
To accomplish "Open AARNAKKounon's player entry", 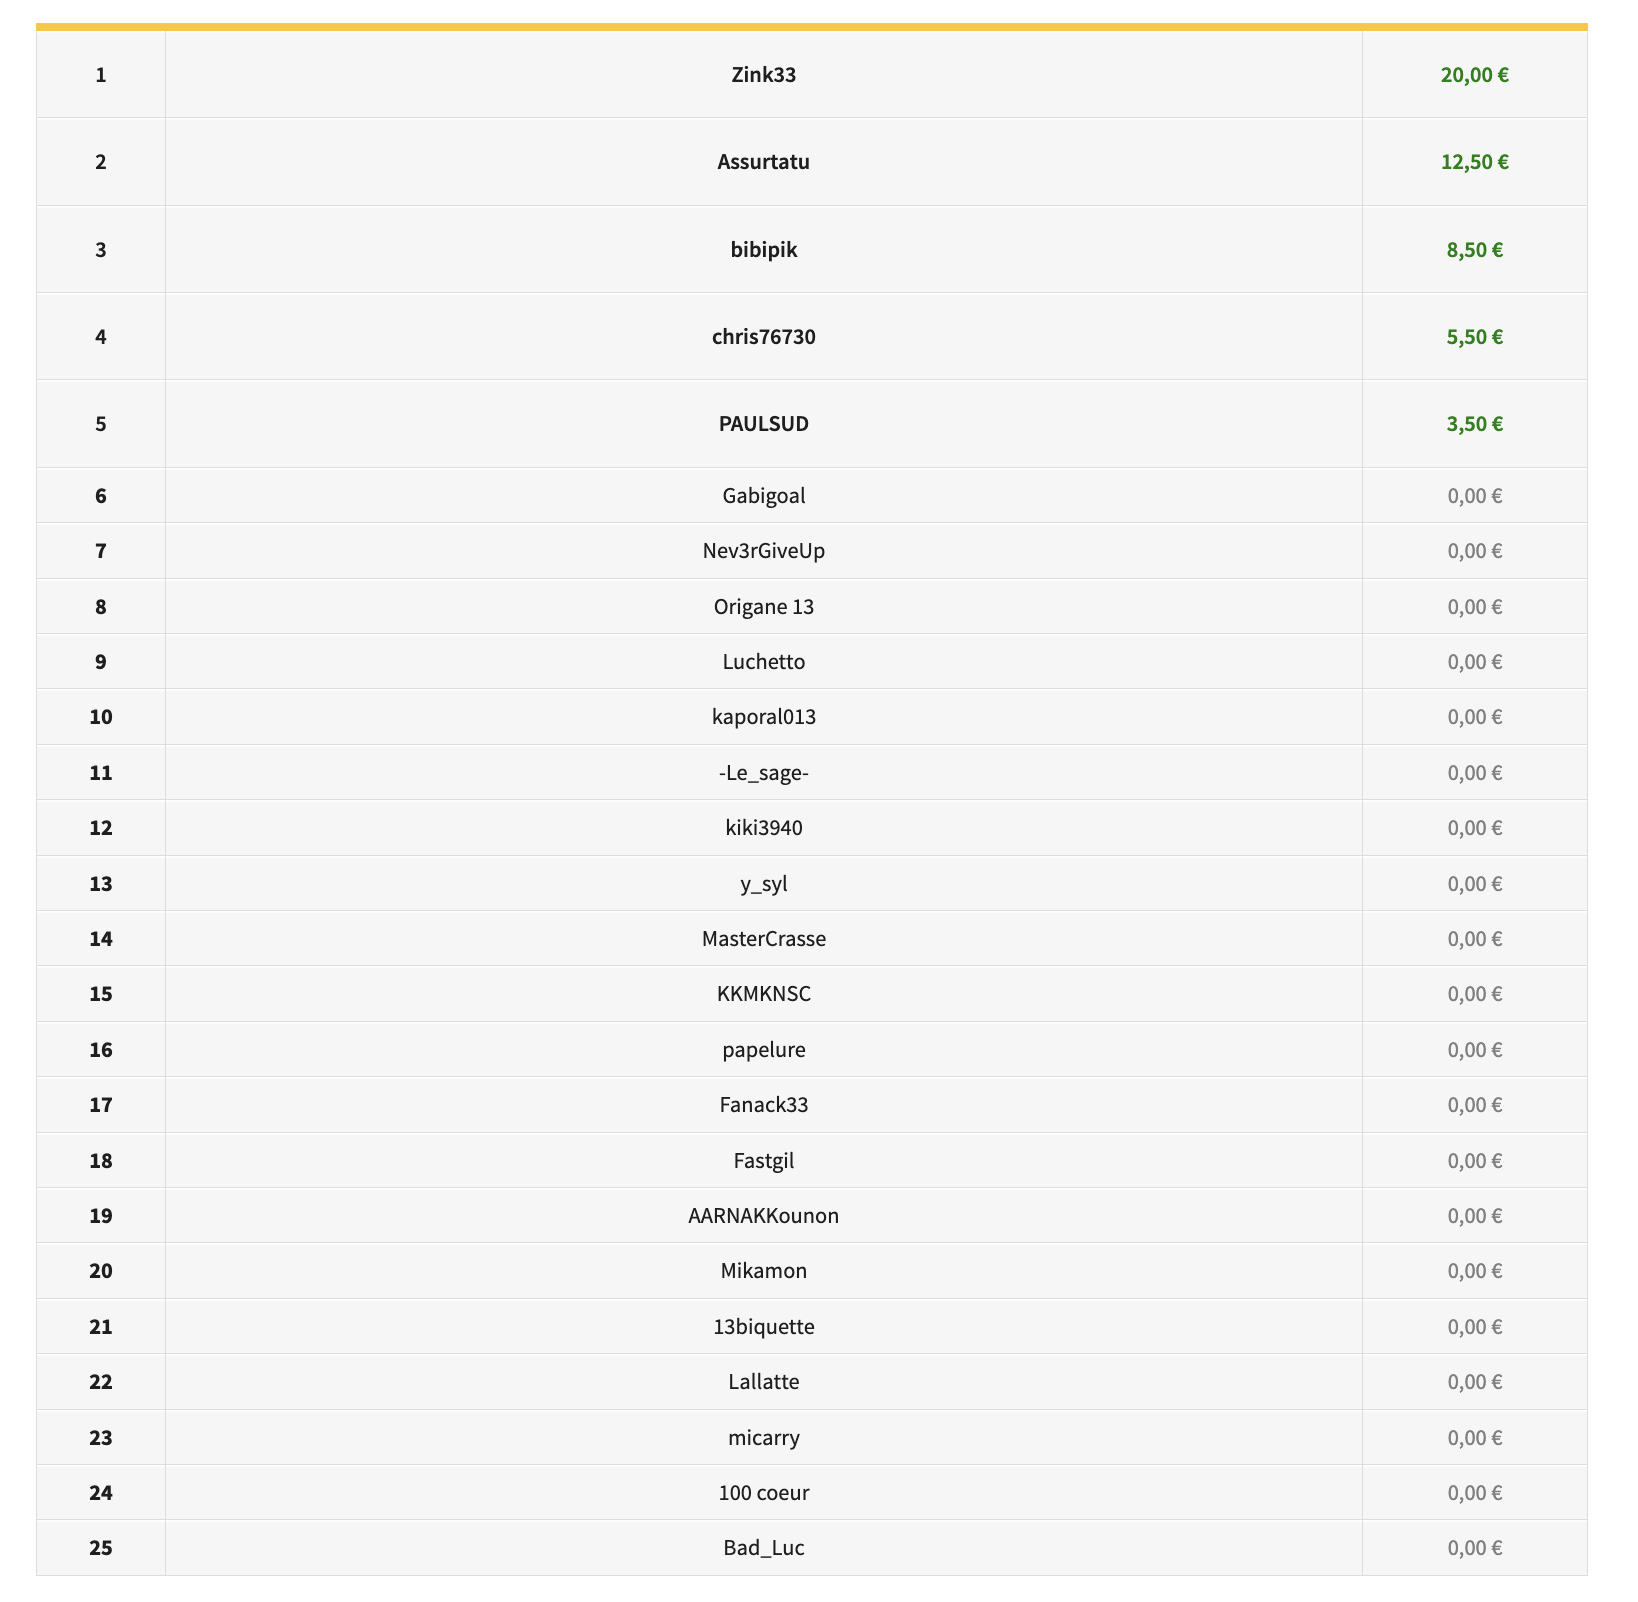I will pos(763,1216).
